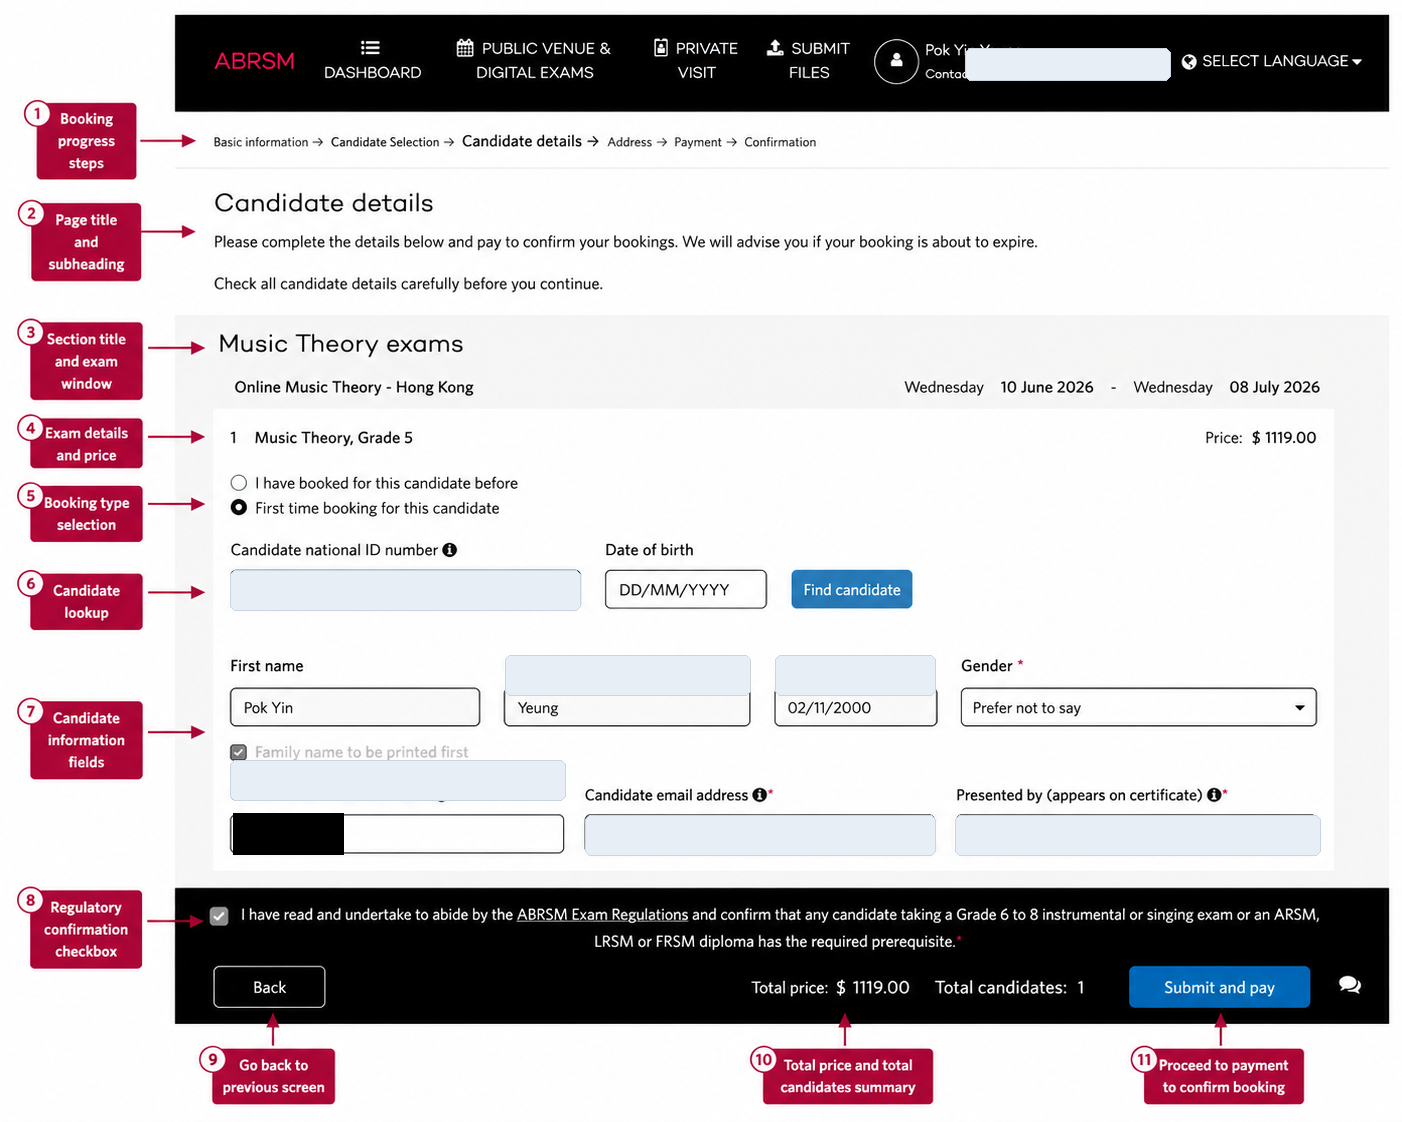The height and width of the screenshot is (1122, 1402).
Task: Click the list icon above Dashboard
Action: pyautogui.click(x=370, y=47)
